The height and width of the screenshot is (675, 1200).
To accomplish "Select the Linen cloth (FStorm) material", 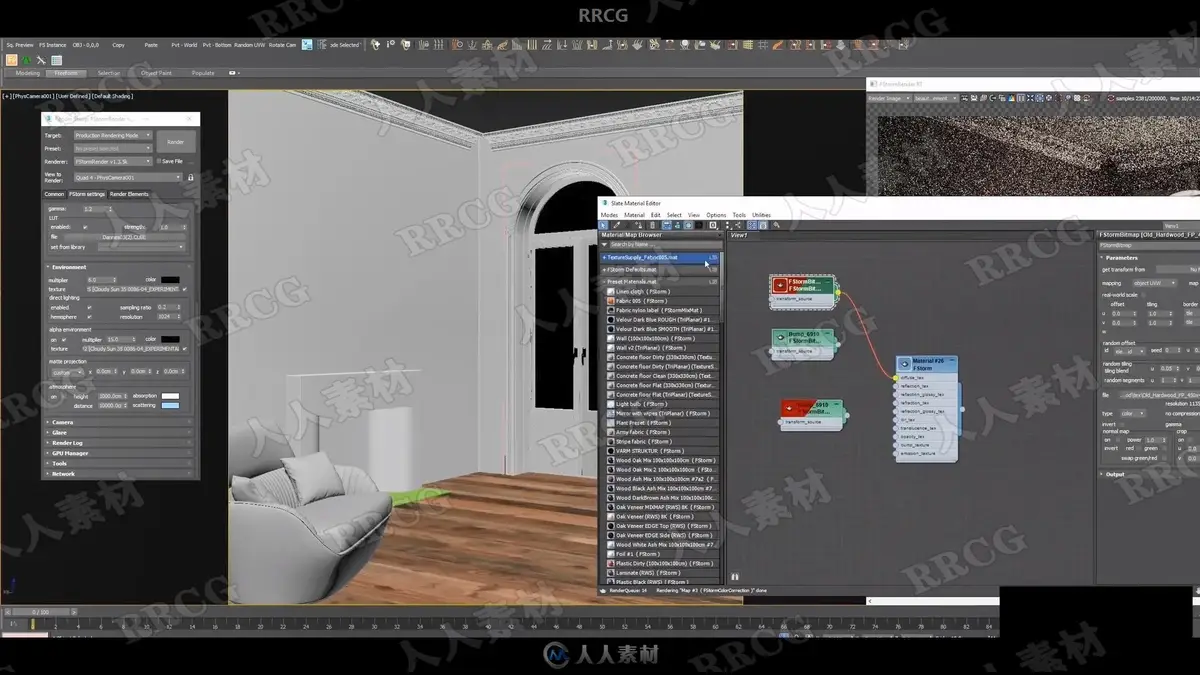I will [661, 291].
